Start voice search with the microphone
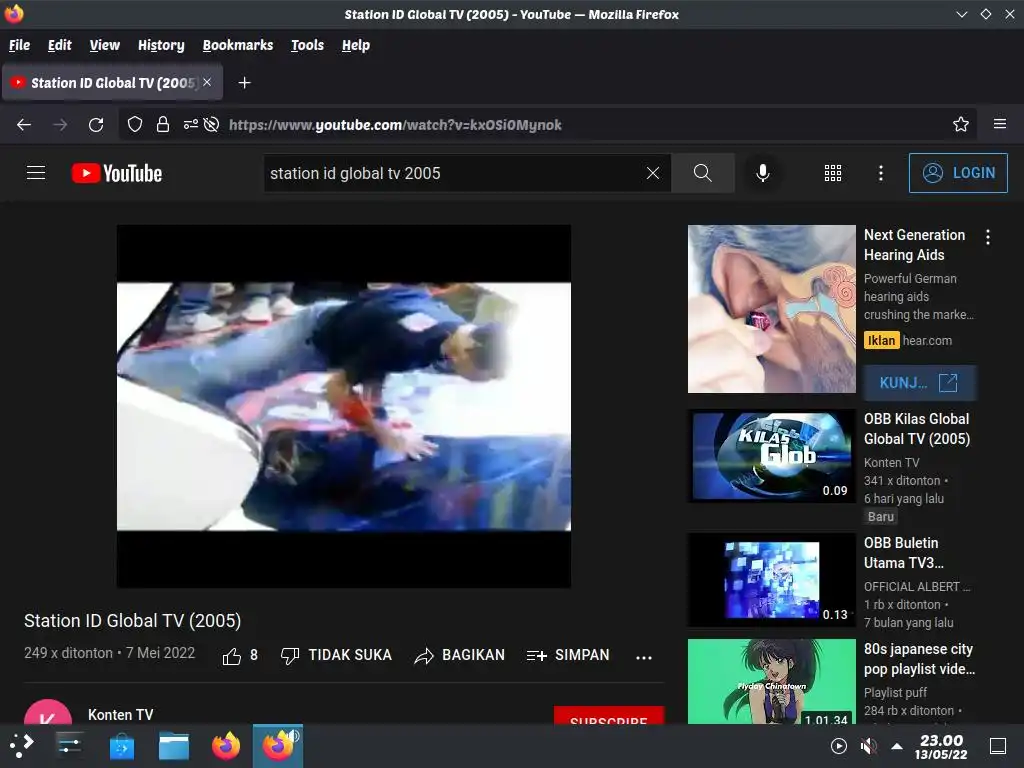 [x=762, y=173]
